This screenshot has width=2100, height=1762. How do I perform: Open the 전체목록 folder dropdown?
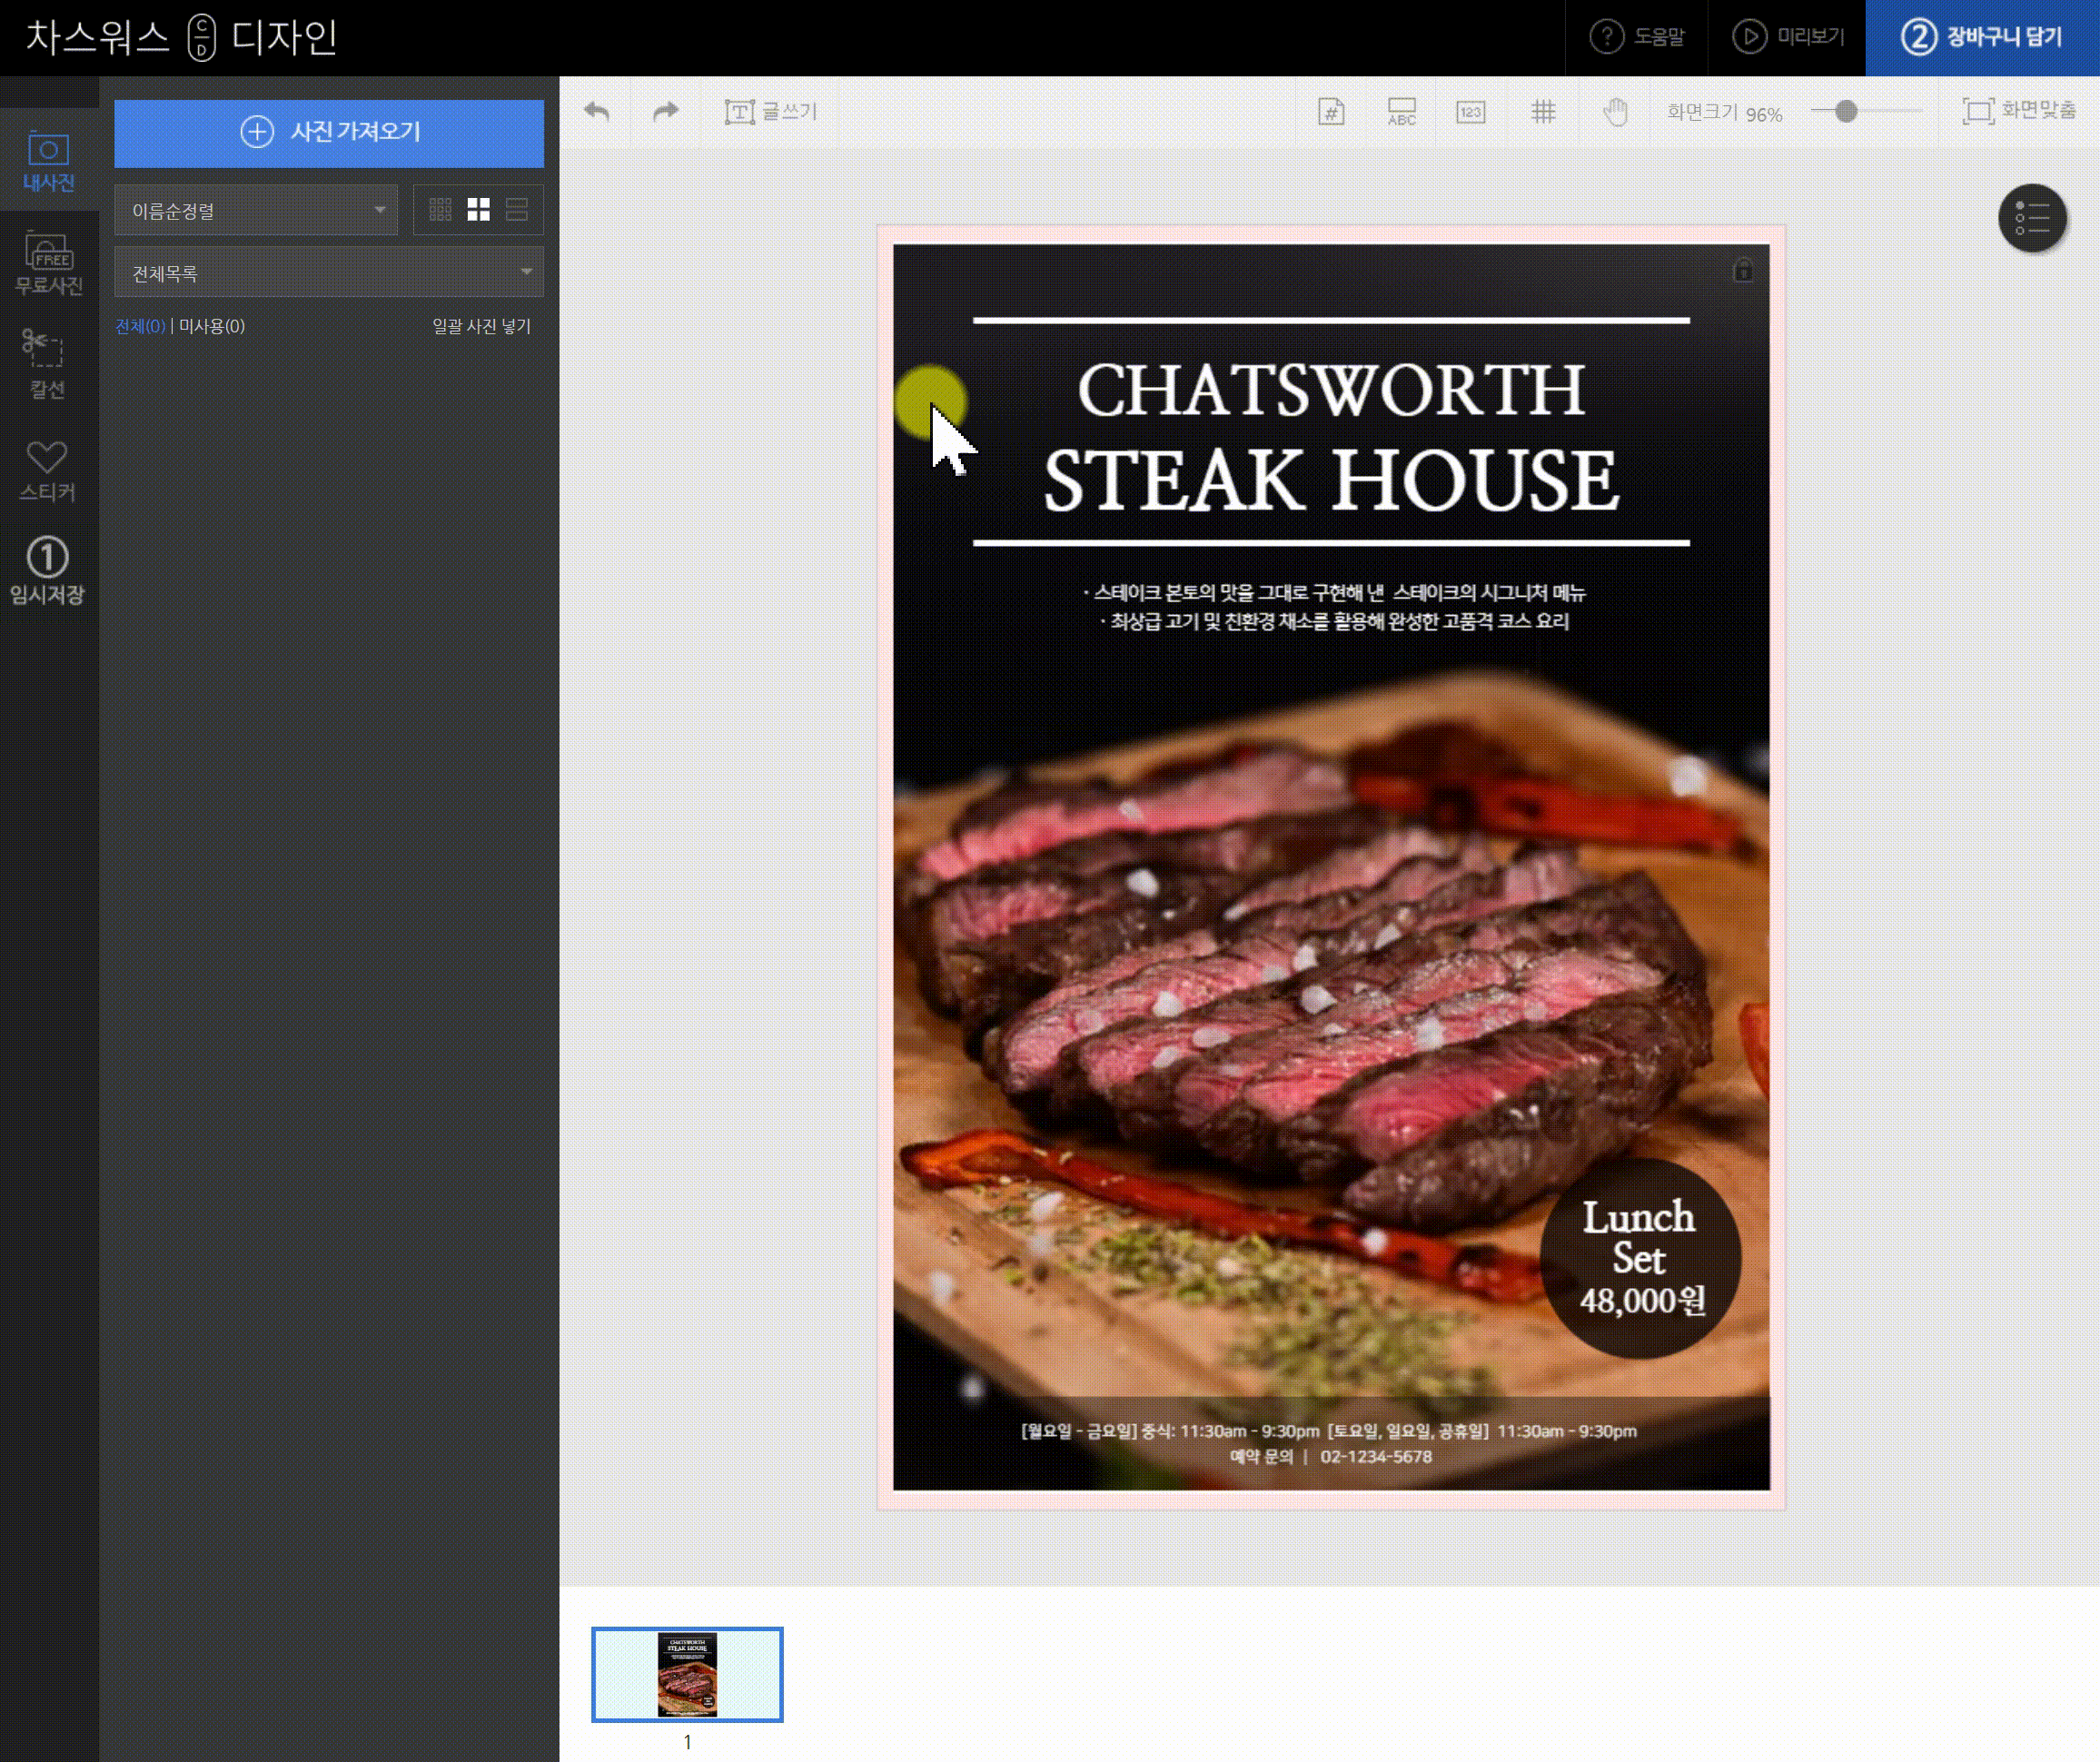(329, 272)
